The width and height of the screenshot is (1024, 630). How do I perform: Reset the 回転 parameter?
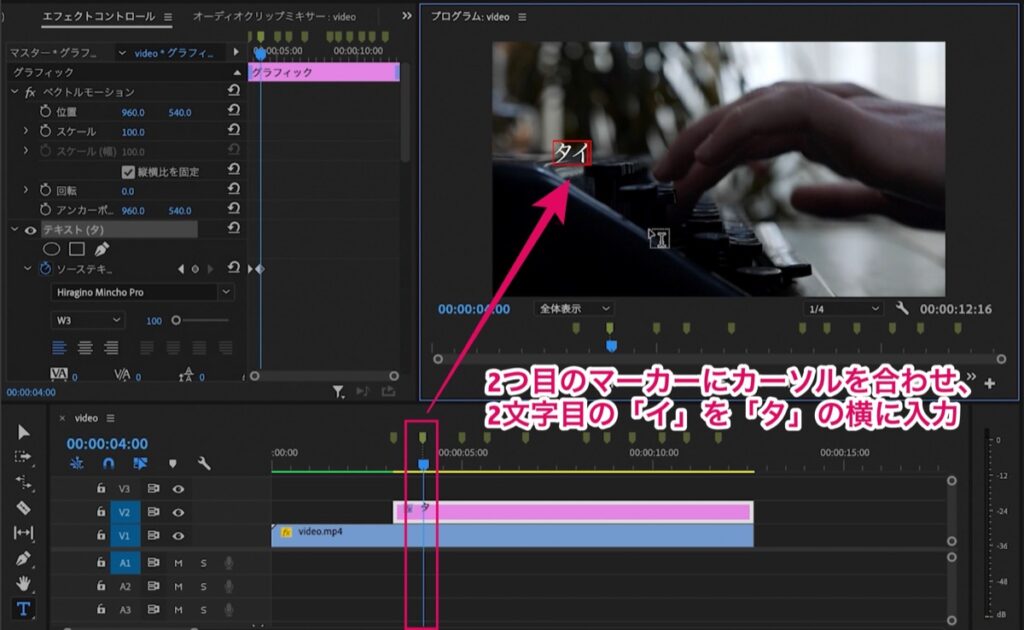(x=233, y=189)
